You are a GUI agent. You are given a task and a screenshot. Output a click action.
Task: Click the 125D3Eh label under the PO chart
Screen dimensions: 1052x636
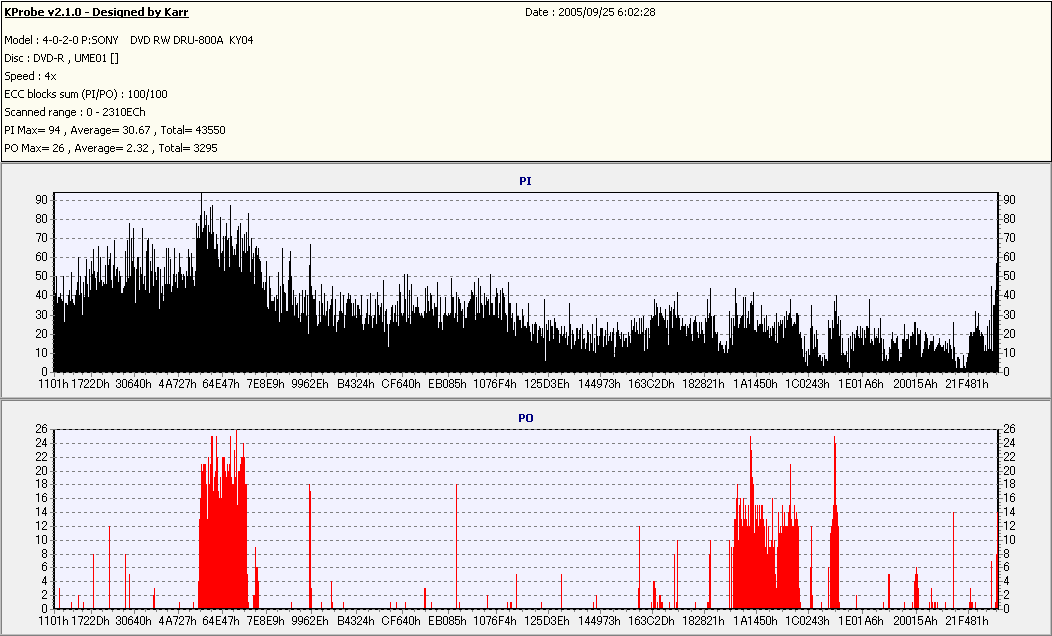547,621
